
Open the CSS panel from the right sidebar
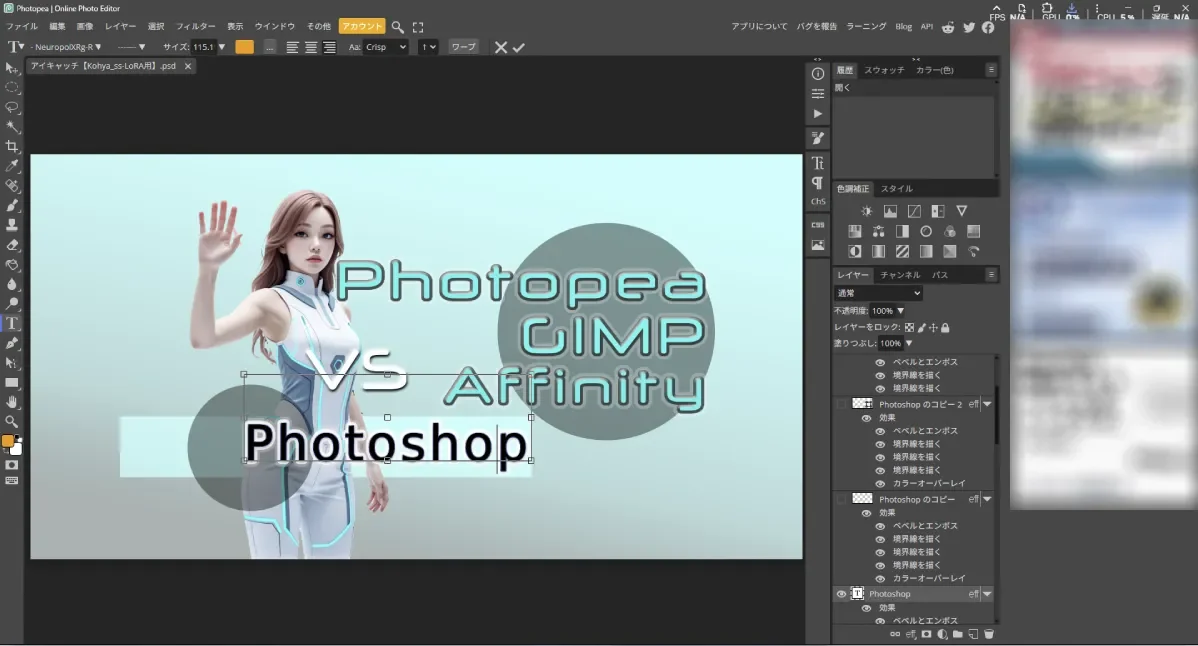[817, 224]
